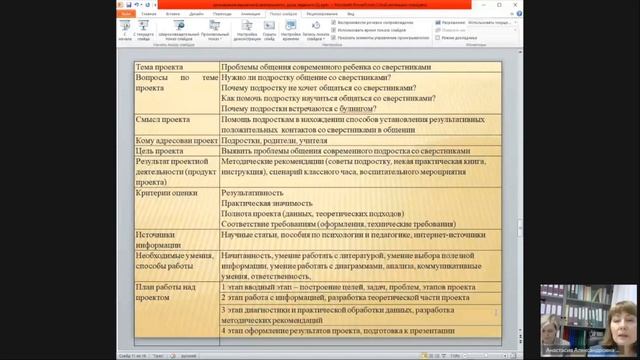Go to previous slide using double-arrow button
This screenshot has height=360, width=640.
(x=520, y=336)
